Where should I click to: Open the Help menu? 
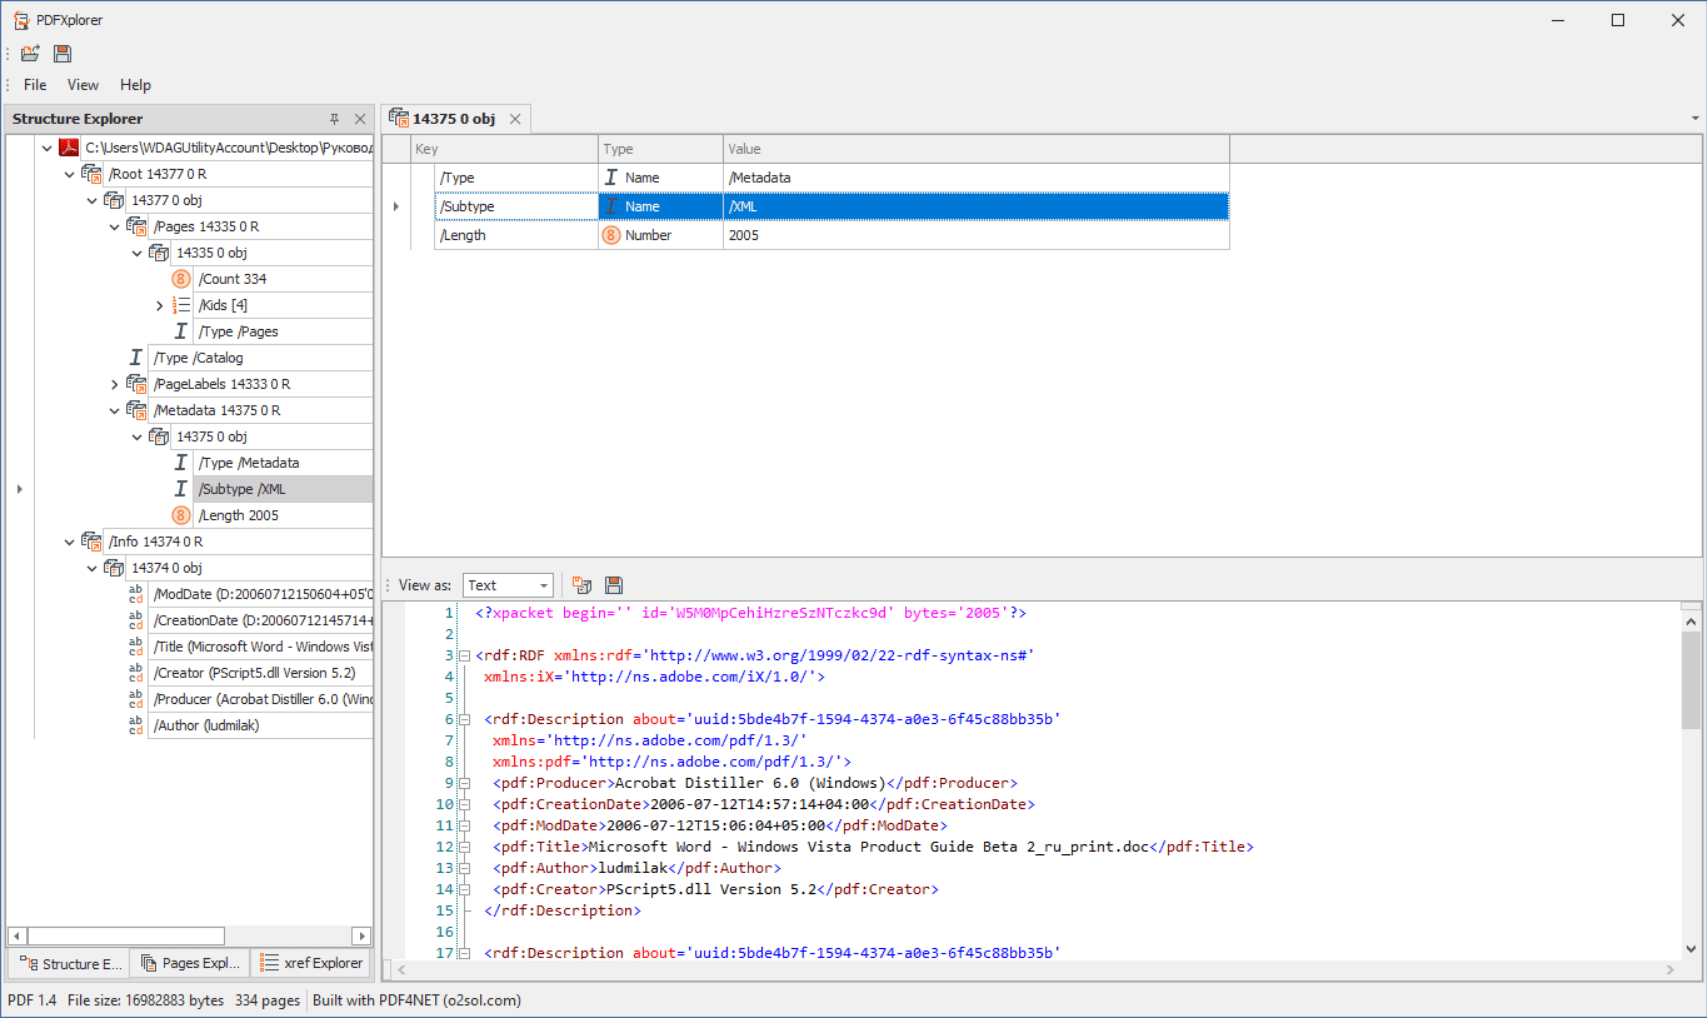click(x=135, y=85)
